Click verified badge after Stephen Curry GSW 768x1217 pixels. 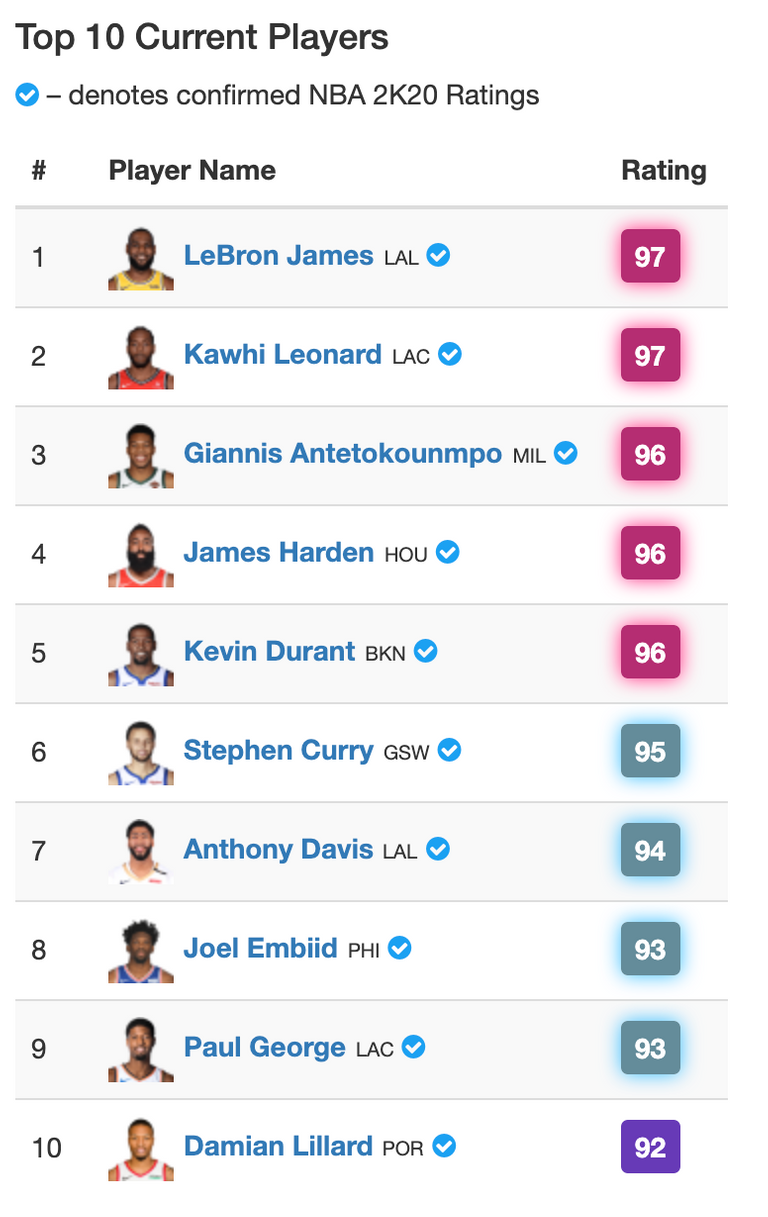450,751
